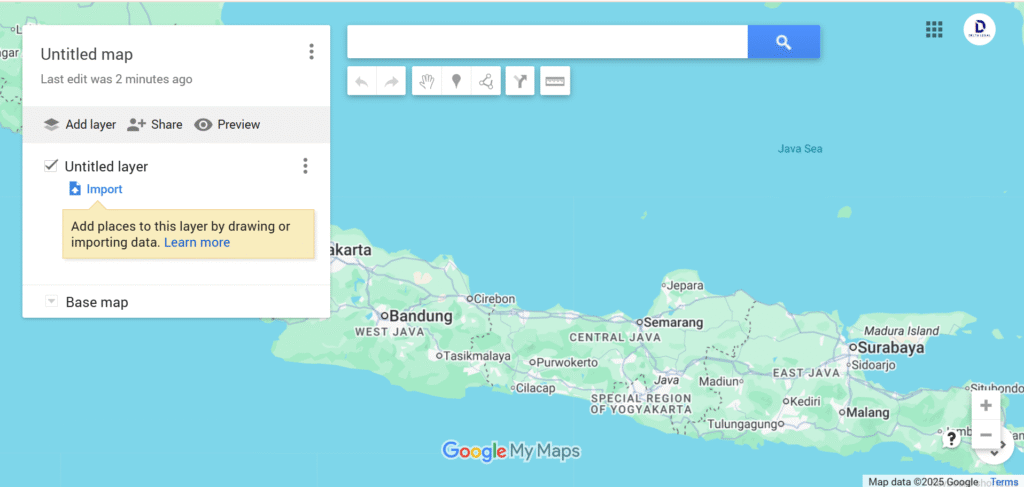Select the measure distances ruler tool

(x=555, y=82)
